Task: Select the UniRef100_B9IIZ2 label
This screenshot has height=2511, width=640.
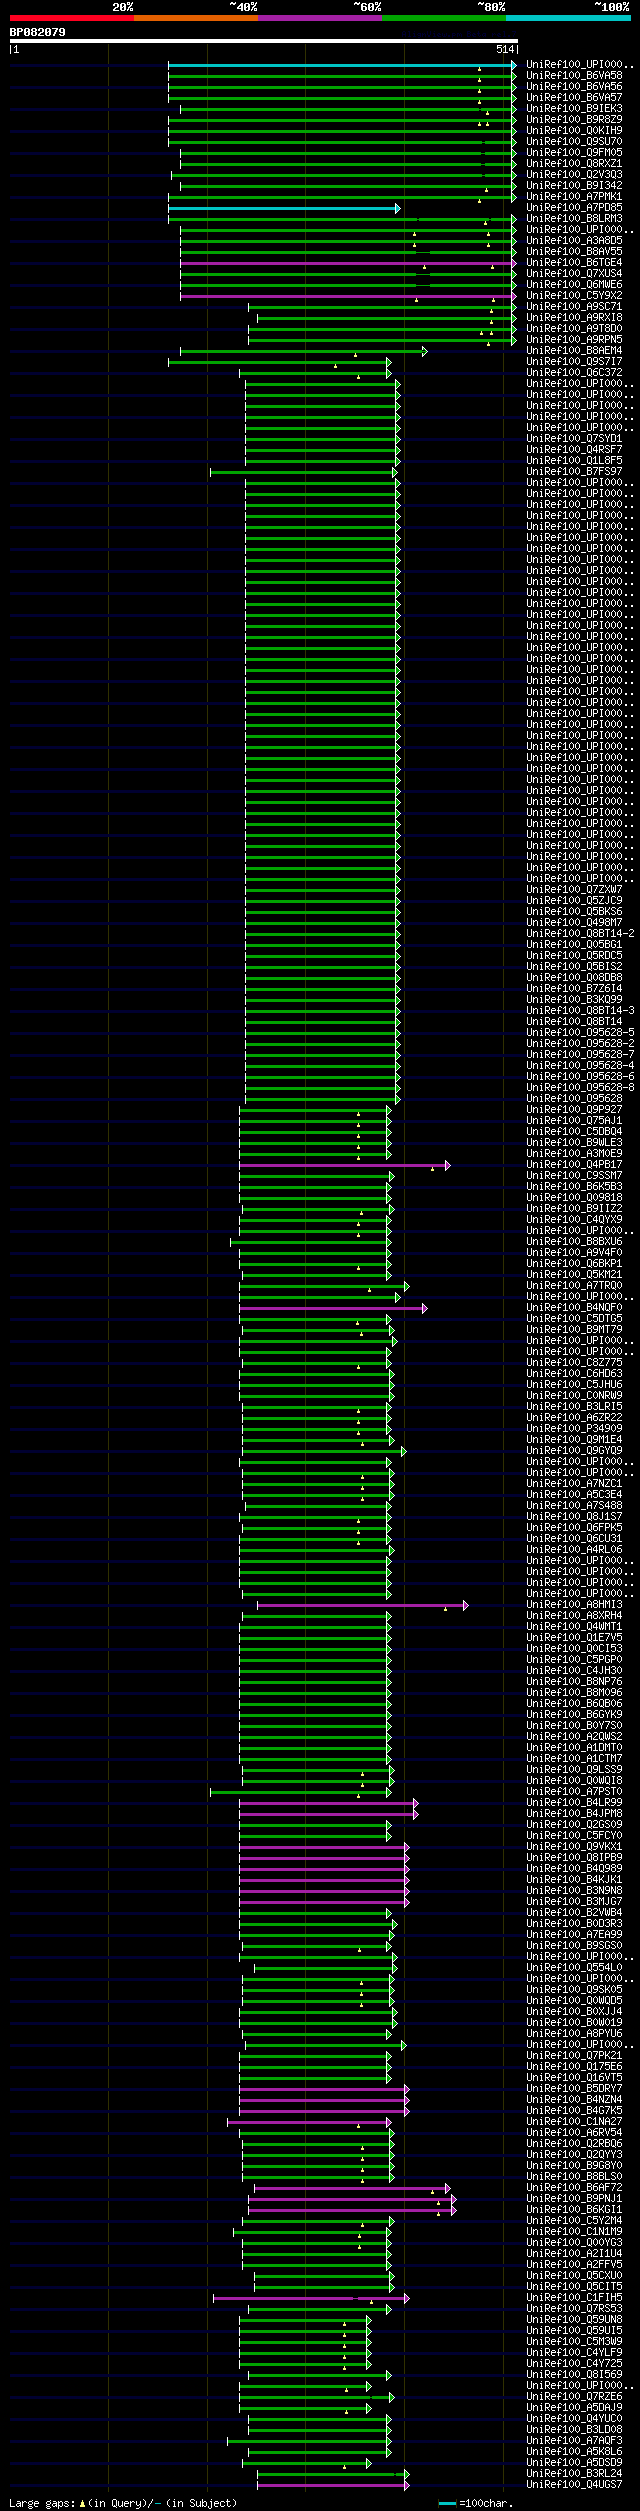Action: pyautogui.click(x=574, y=1209)
